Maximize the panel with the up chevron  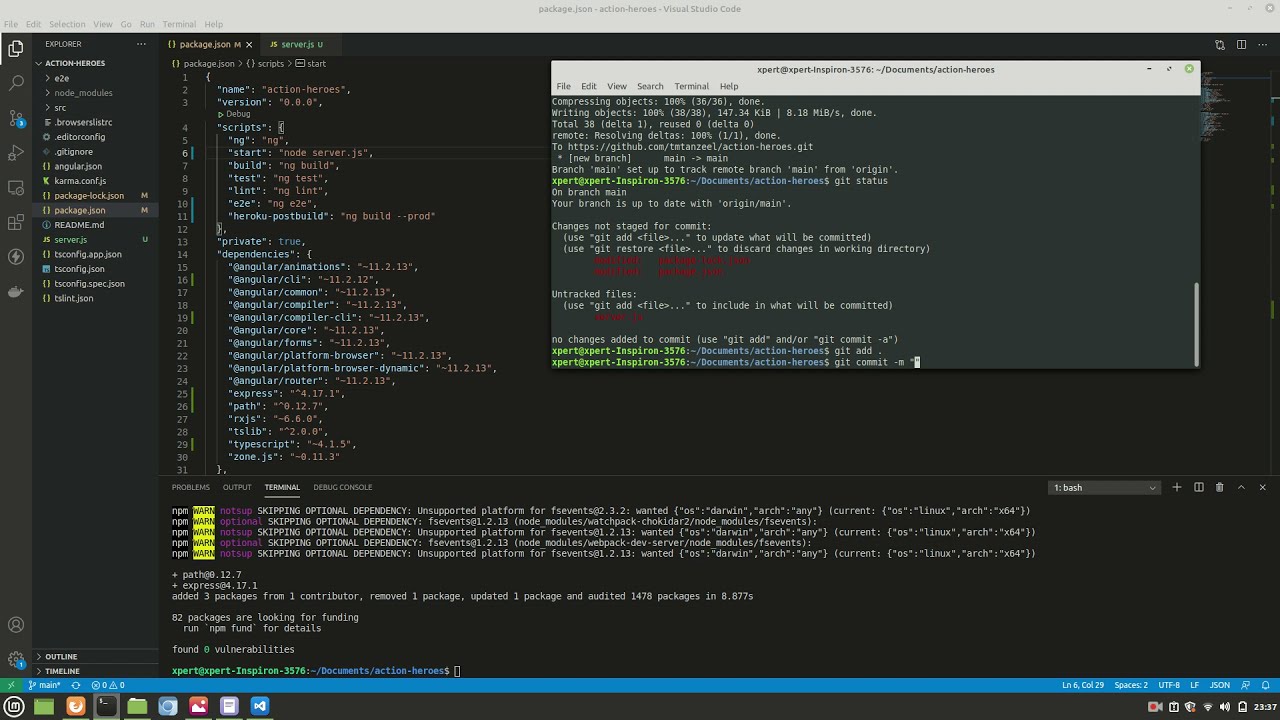click(x=1241, y=487)
